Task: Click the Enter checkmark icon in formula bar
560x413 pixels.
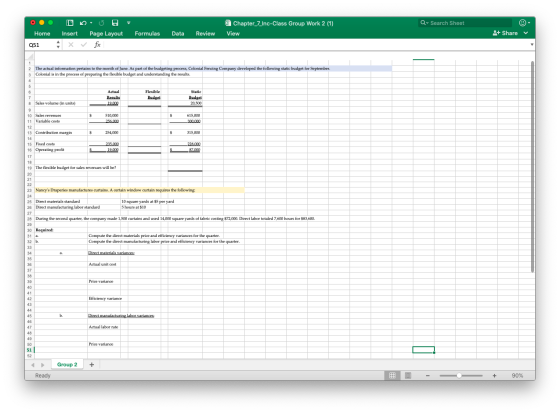Action: tap(84, 45)
